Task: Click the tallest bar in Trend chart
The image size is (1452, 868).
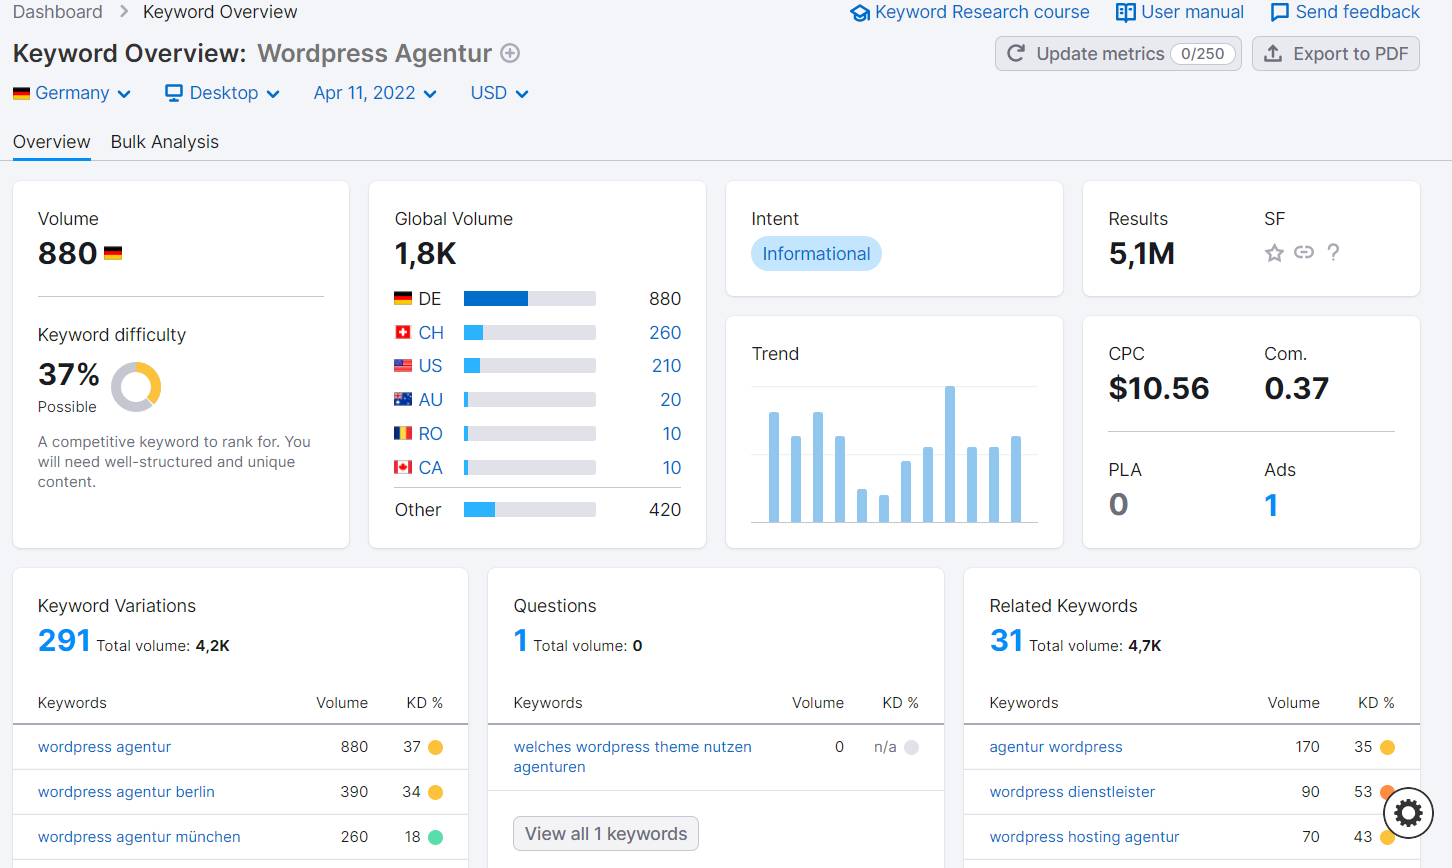Action: pos(950,454)
